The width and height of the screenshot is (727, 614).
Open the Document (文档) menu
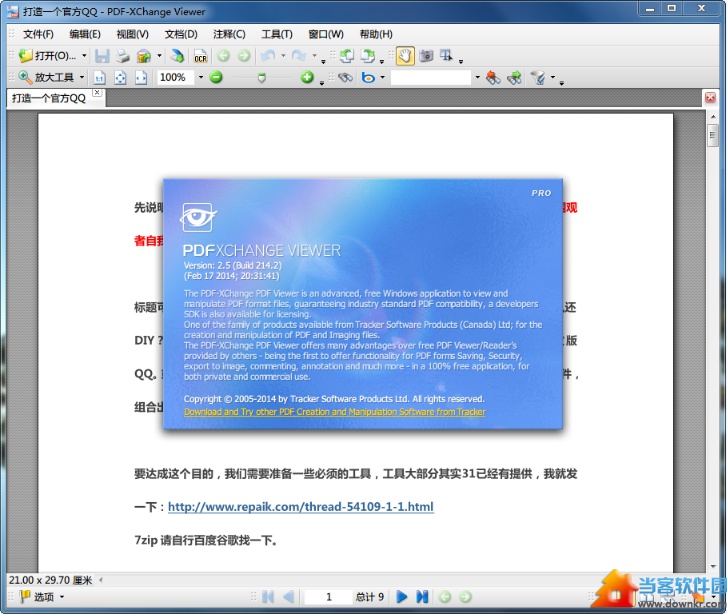click(181, 34)
